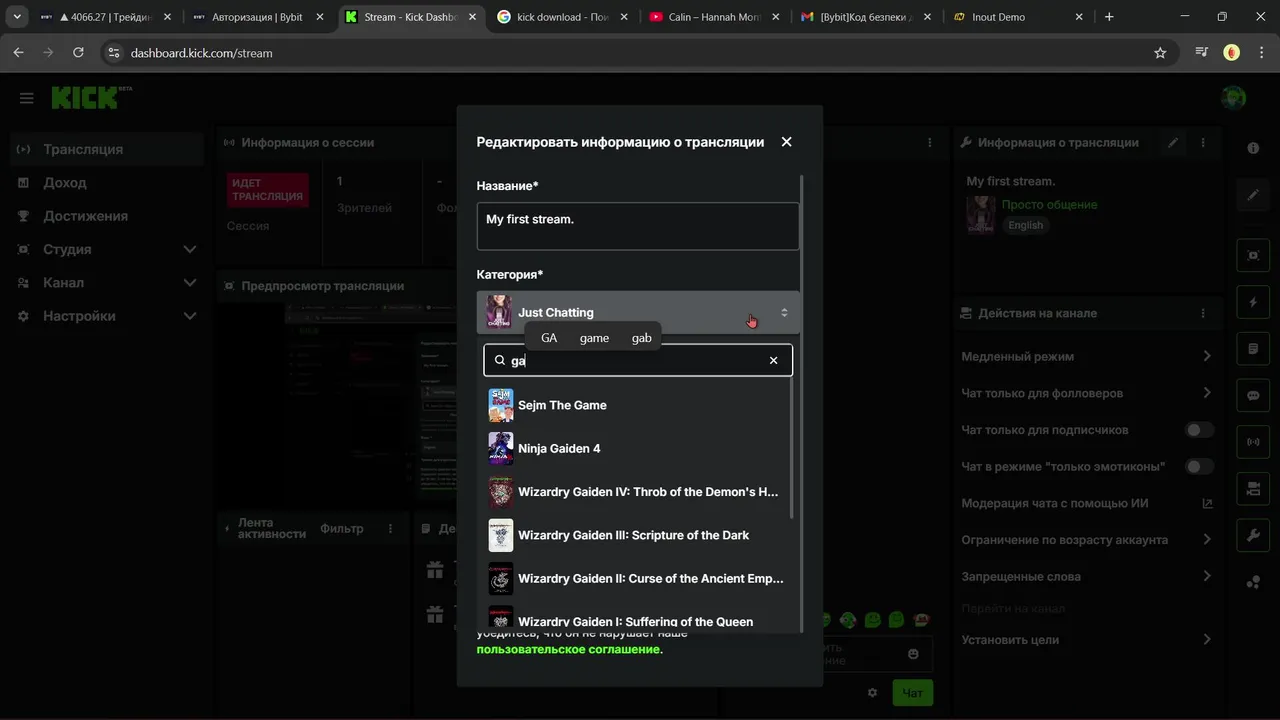The image size is (1280, 720).
Task: Switch to the Bybit authorization tab
Action: pos(256,17)
